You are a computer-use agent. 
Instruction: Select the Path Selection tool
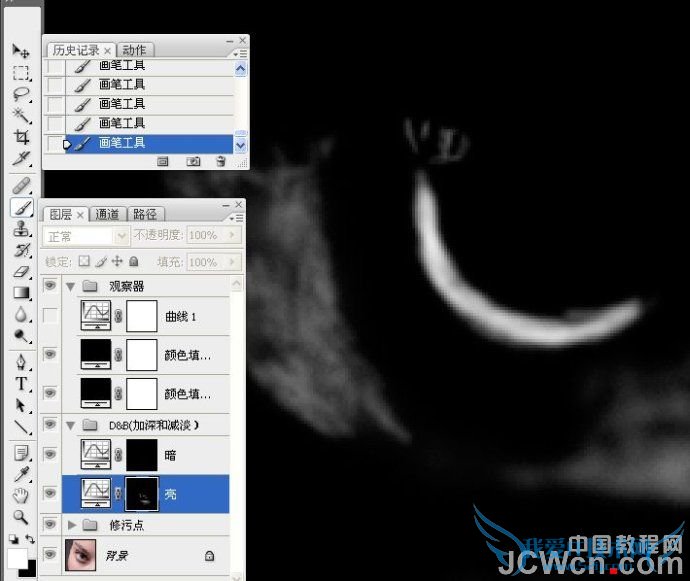tap(21, 405)
